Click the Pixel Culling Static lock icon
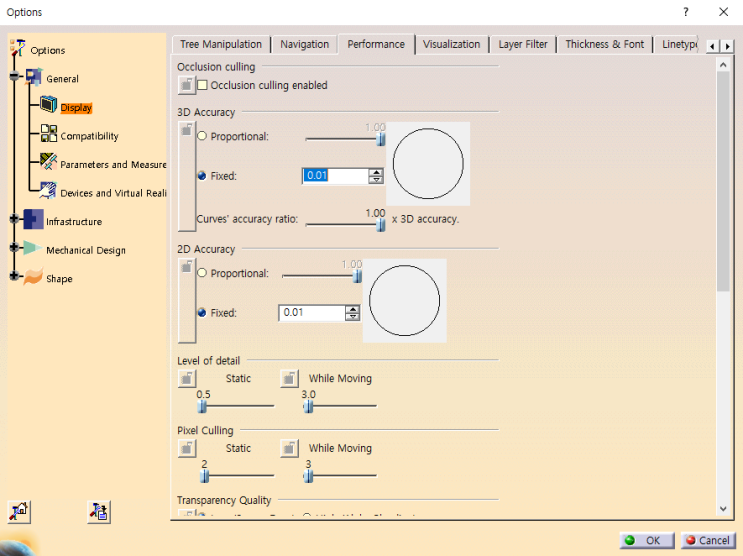The image size is (743, 556). [187, 448]
